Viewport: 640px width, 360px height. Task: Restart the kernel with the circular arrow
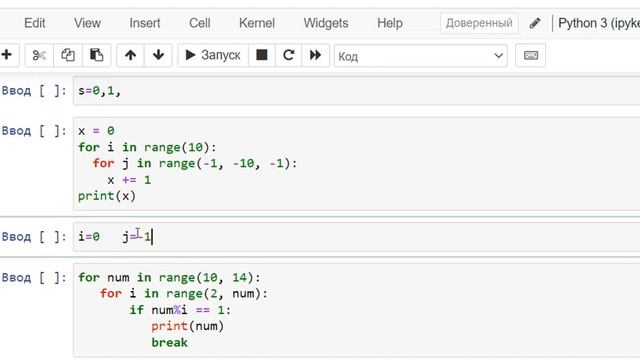(289, 55)
